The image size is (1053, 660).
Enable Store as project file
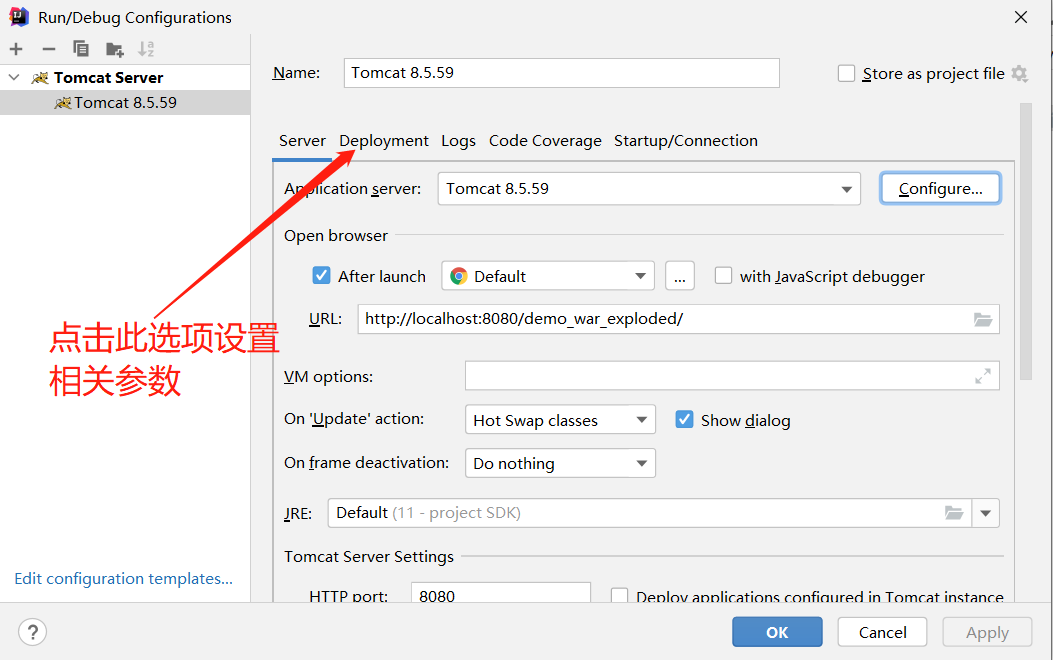846,73
